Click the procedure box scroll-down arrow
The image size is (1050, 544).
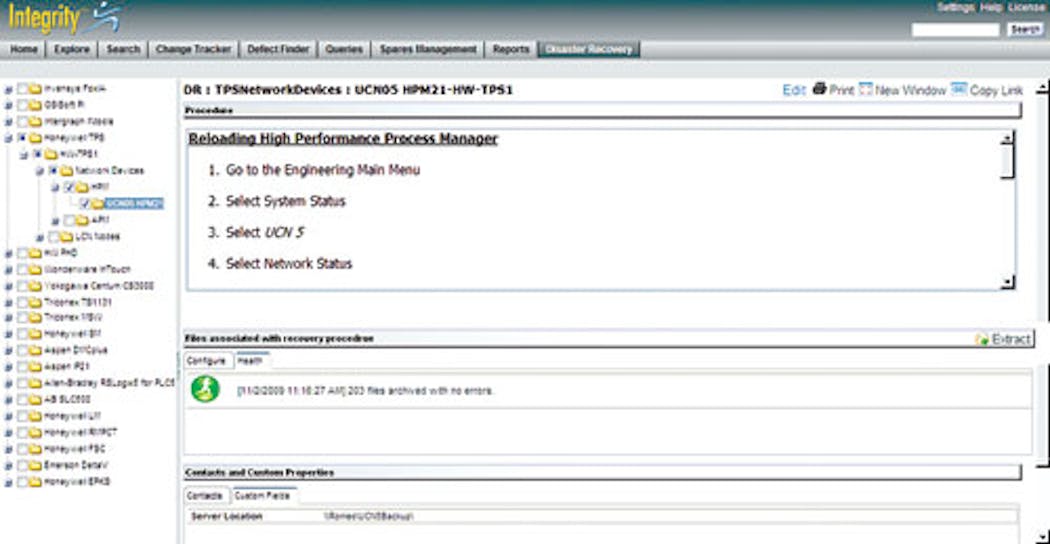1007,283
